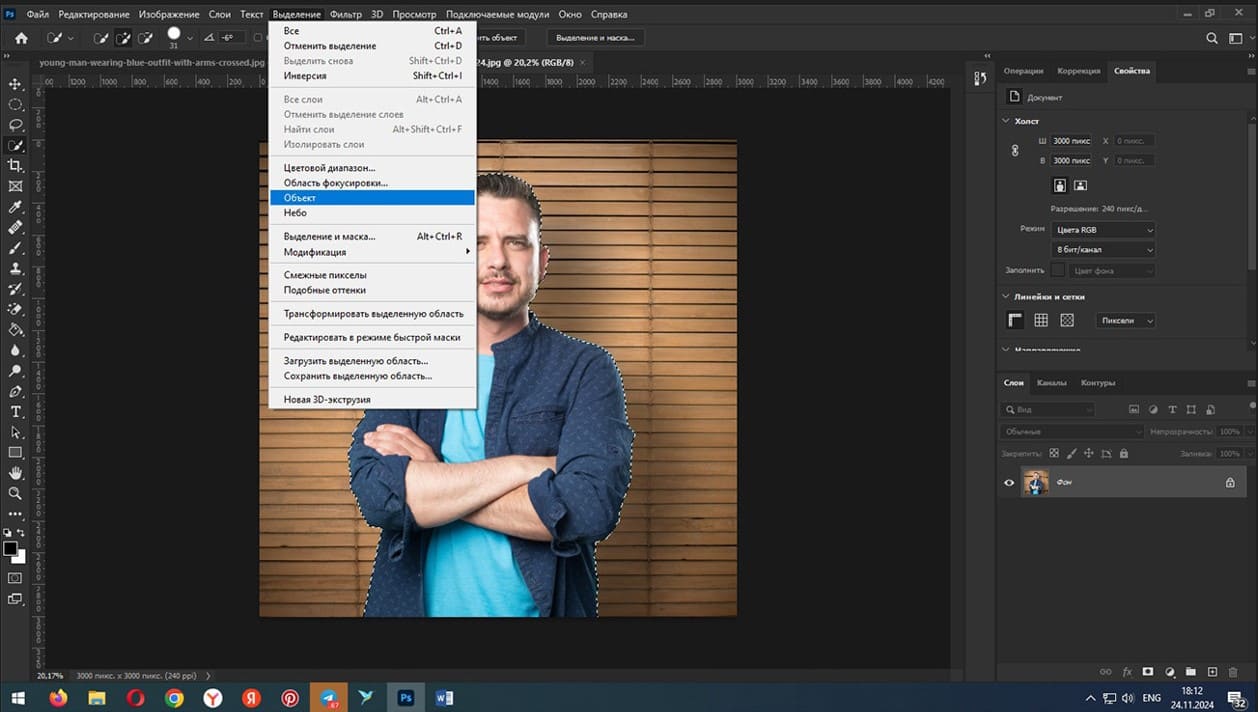Collapse the Холст section
The height and width of the screenshot is (712, 1258).
pyautogui.click(x=1006, y=121)
